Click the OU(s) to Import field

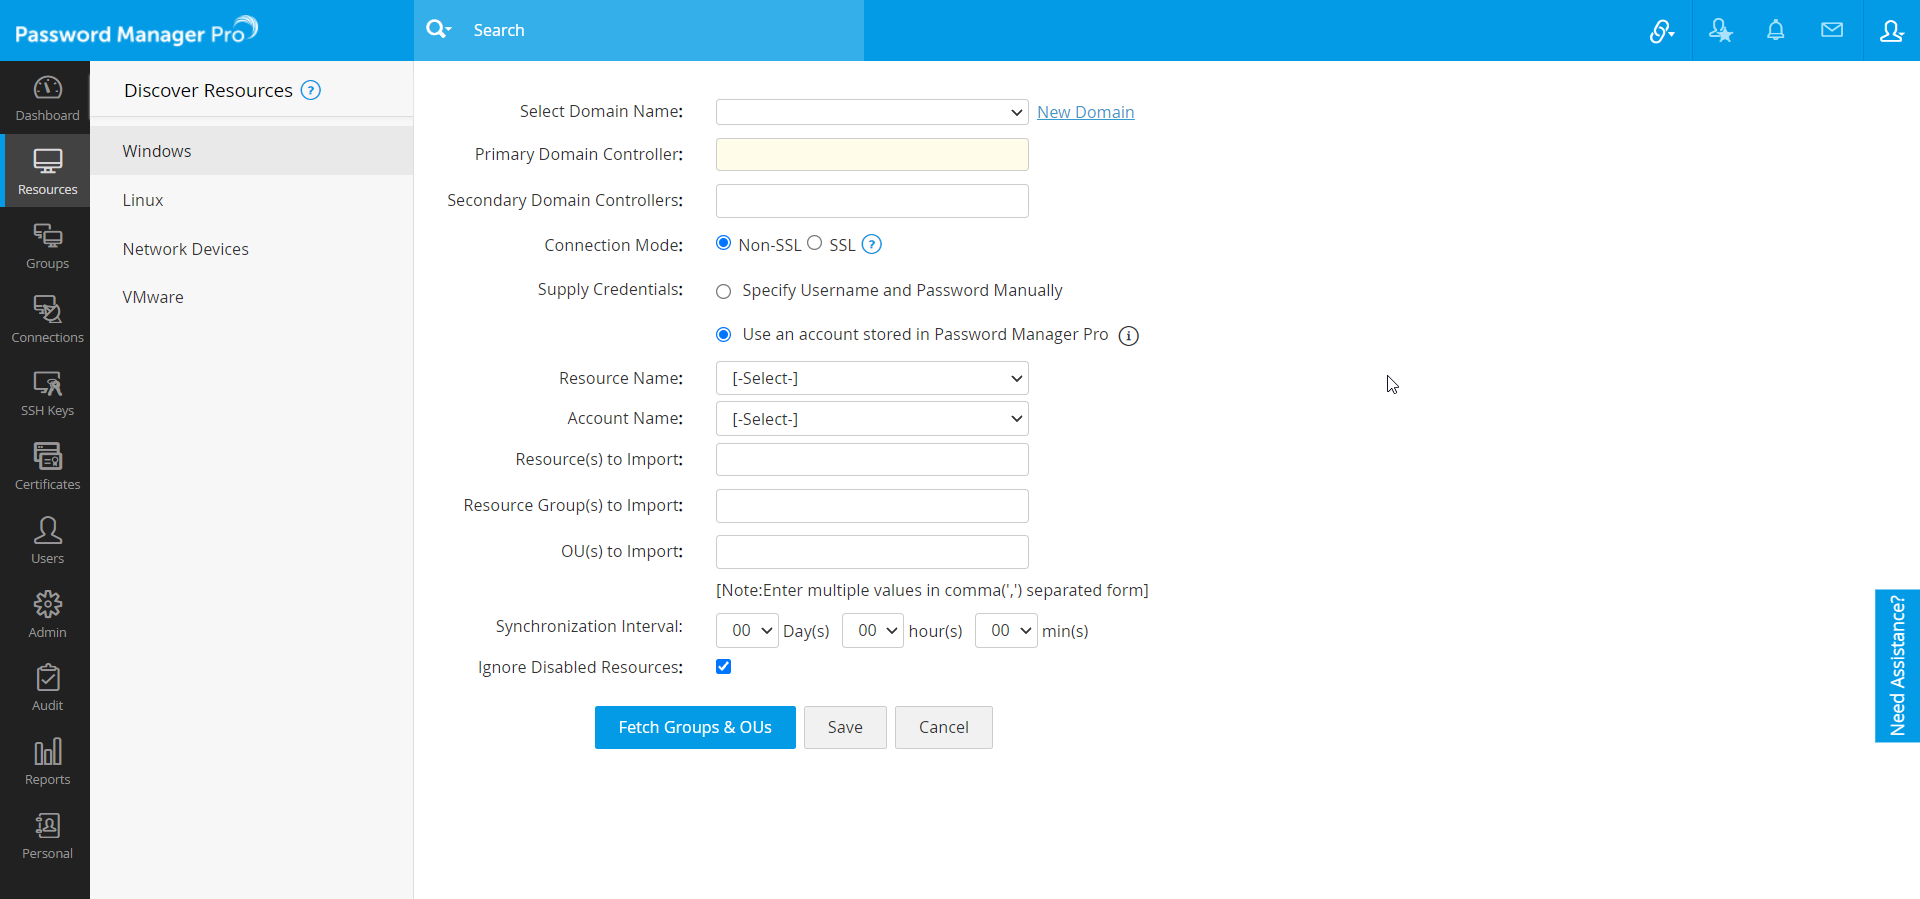pyautogui.click(x=872, y=552)
